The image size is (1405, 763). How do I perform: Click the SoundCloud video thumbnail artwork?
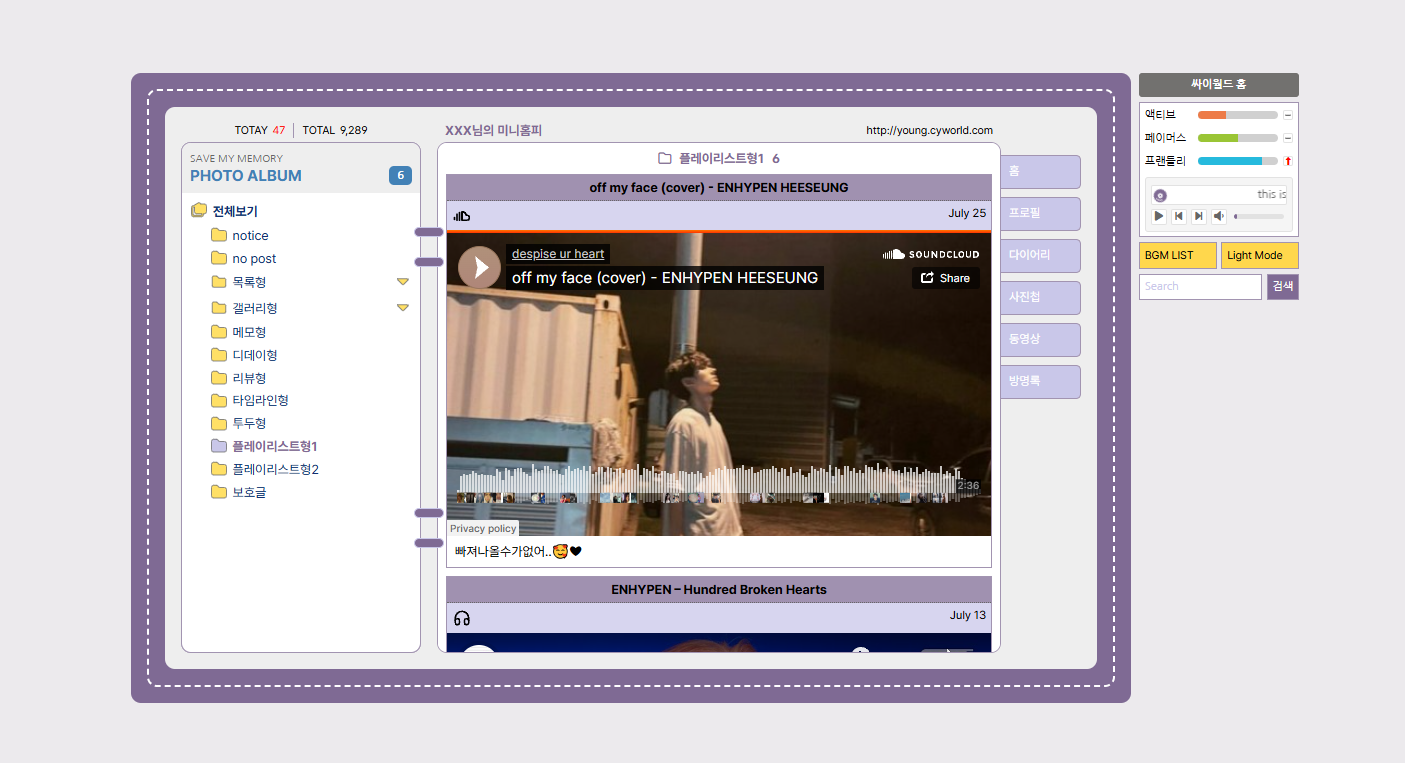pyautogui.click(x=719, y=385)
